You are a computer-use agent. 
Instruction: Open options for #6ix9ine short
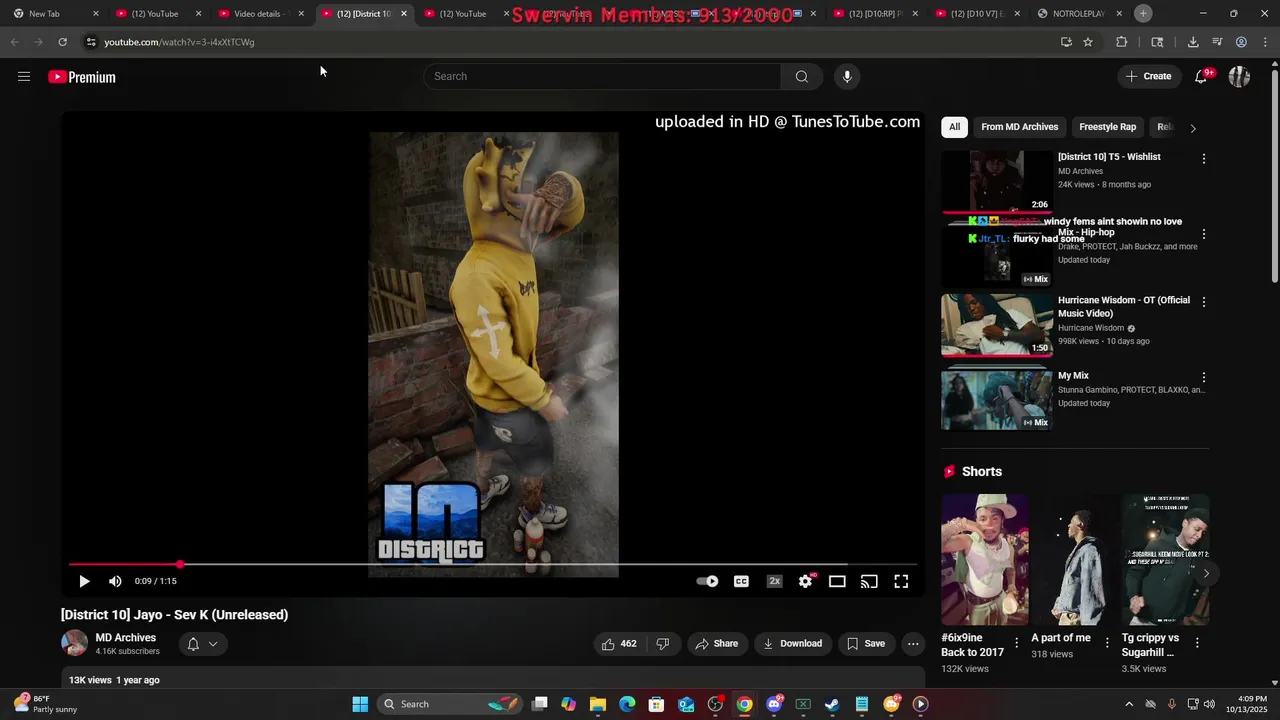(1016, 643)
